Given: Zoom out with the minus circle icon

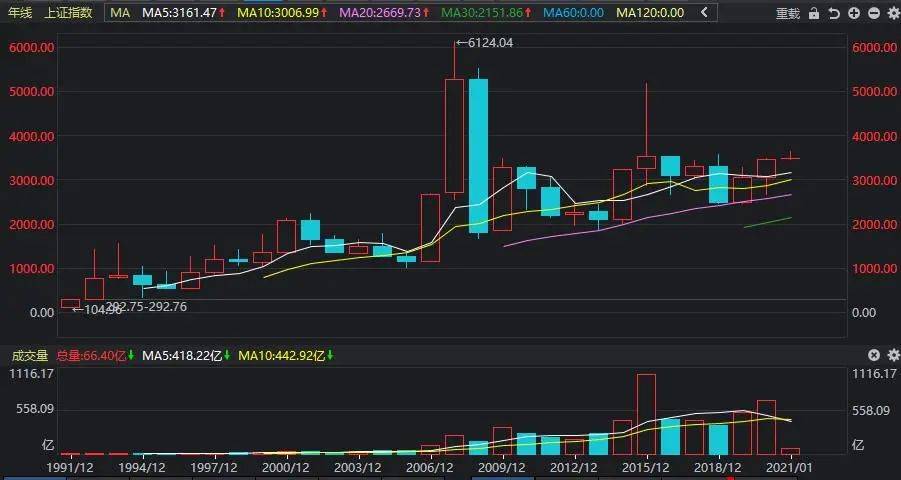Looking at the screenshot, I should pos(874,13).
